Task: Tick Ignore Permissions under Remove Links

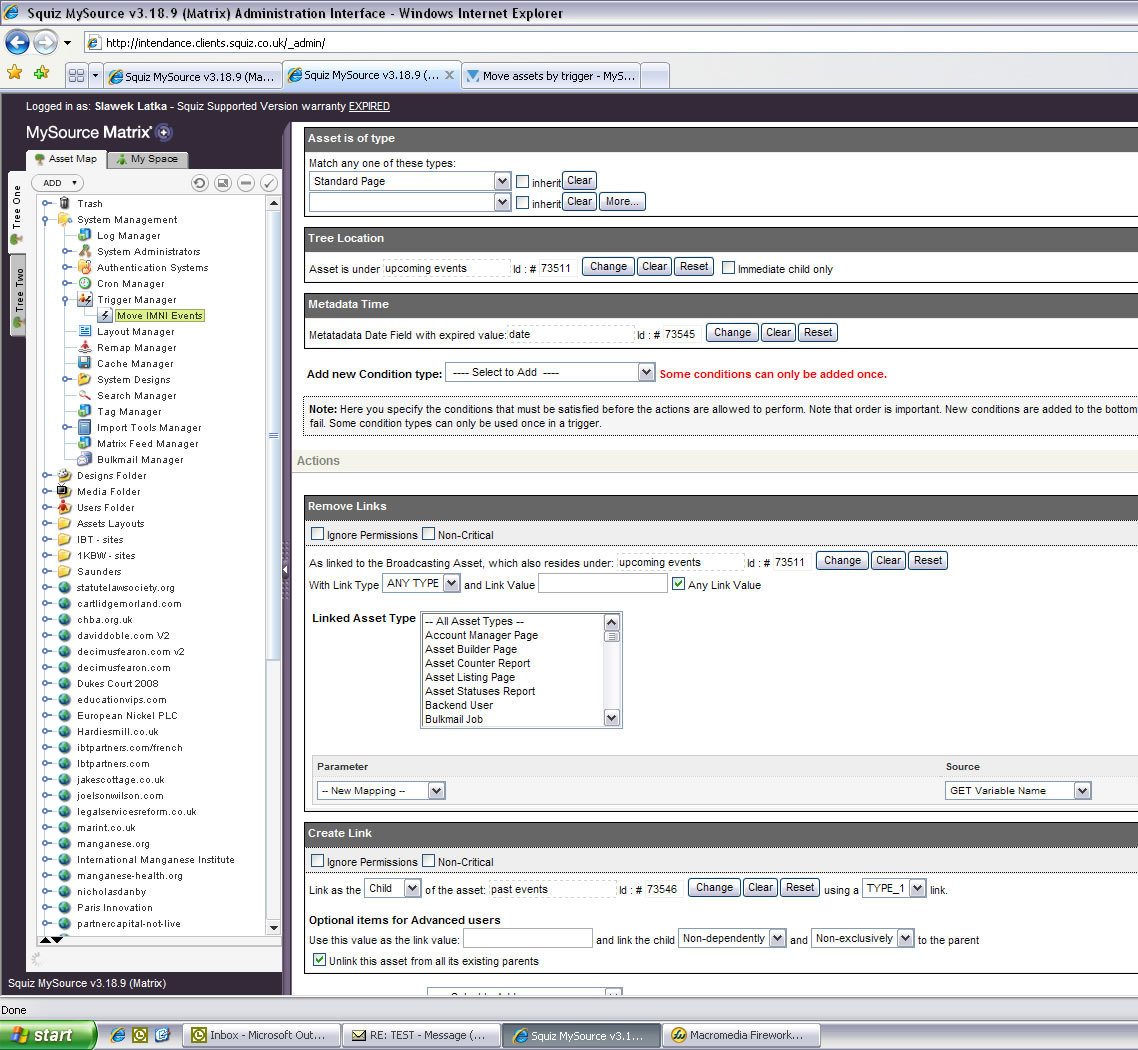Action: coord(317,533)
